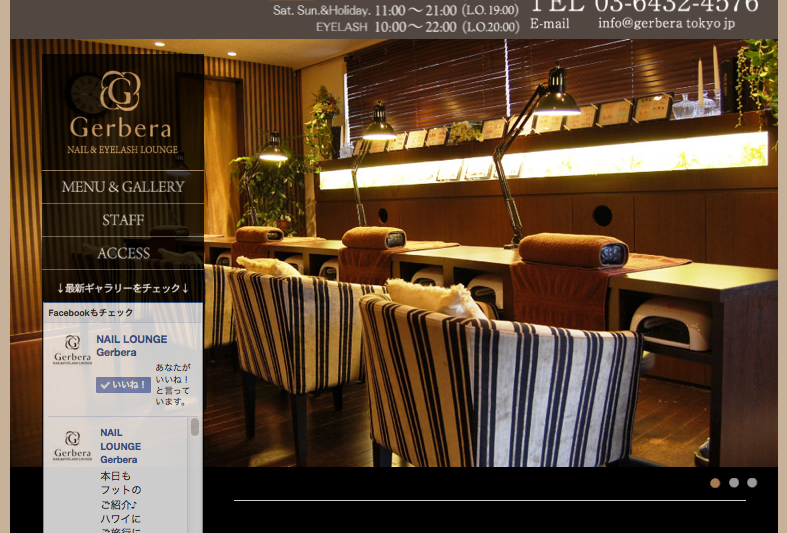
Task: Click Gerbera avatar on the Facebook feed post
Action: [72, 445]
